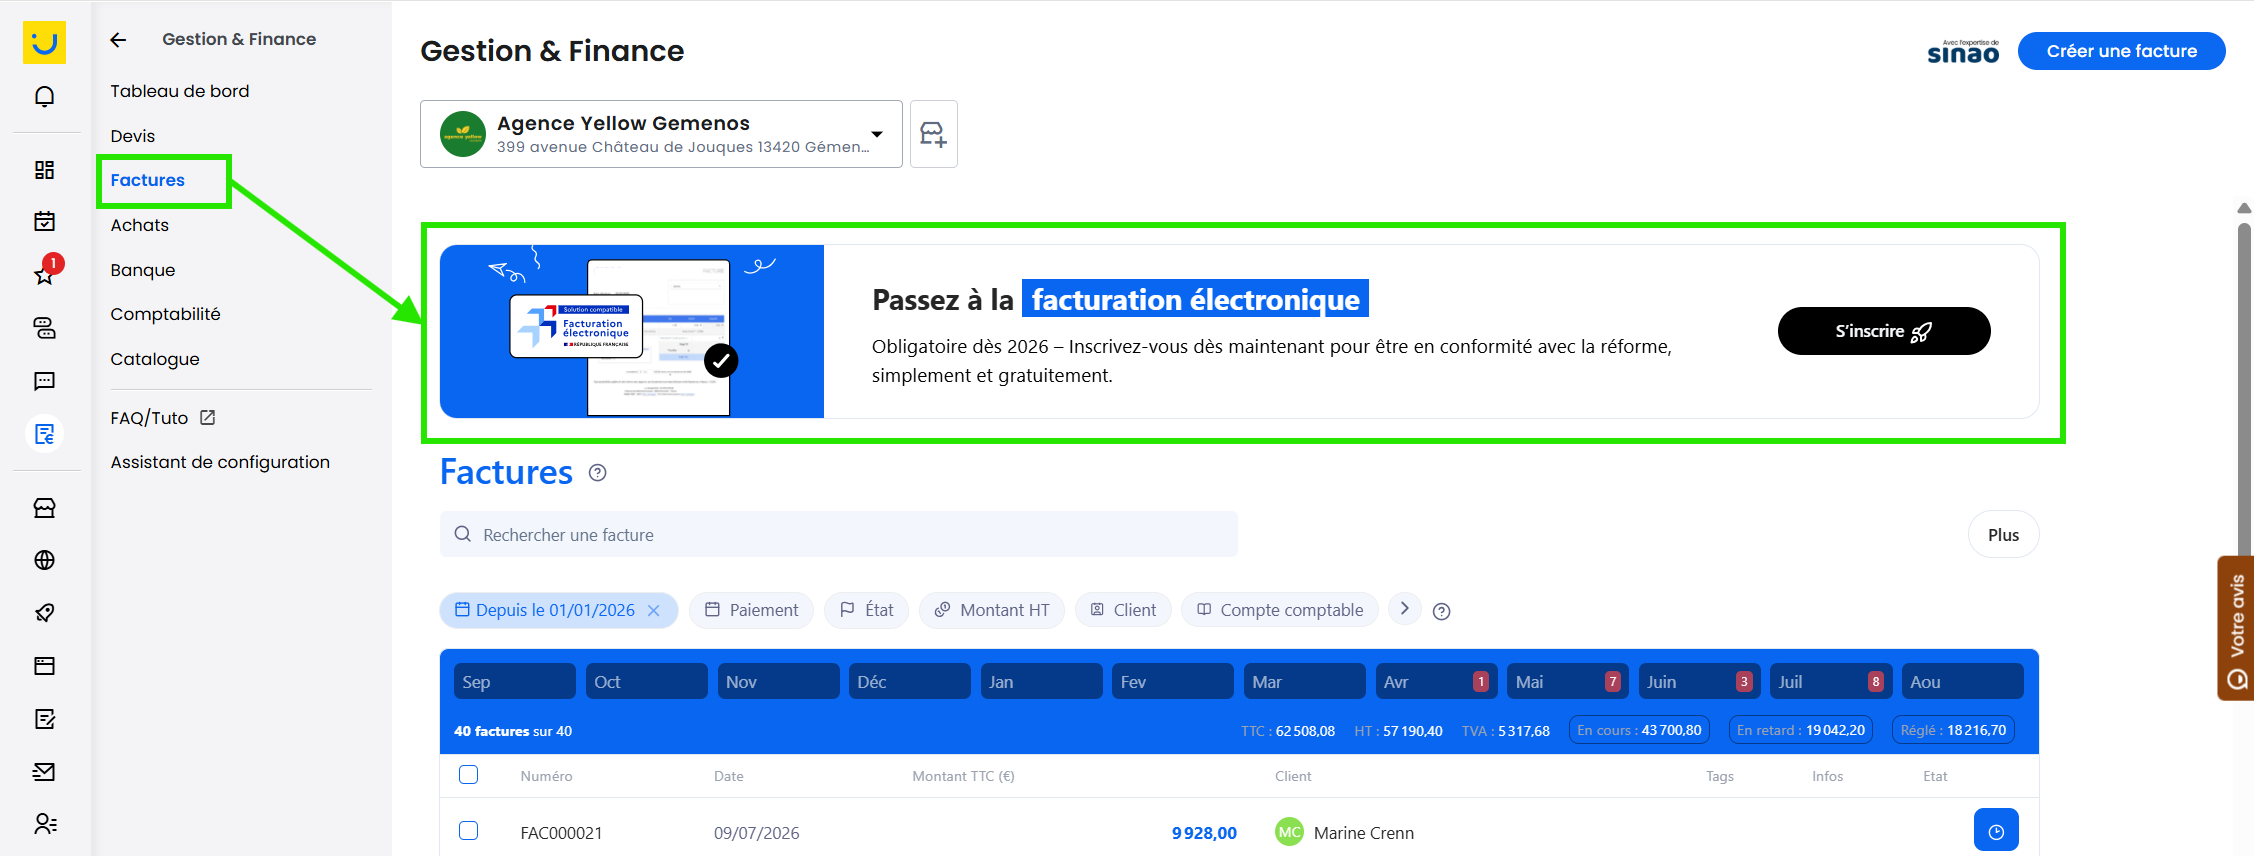This screenshot has width=2254, height=856.
Task: Select the euro invoice finance icon
Action: click(44, 434)
